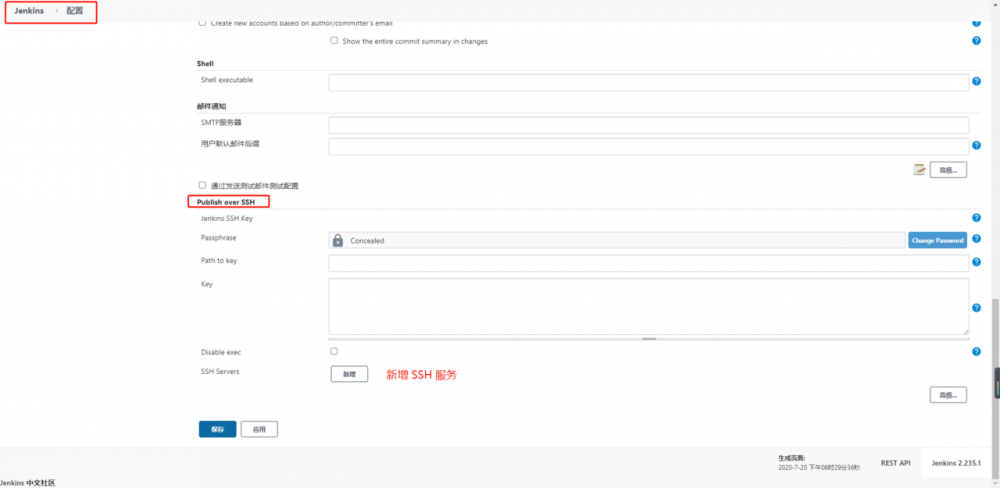Click help icon for Disable exec
1000x488 pixels.
pyautogui.click(x=976, y=352)
